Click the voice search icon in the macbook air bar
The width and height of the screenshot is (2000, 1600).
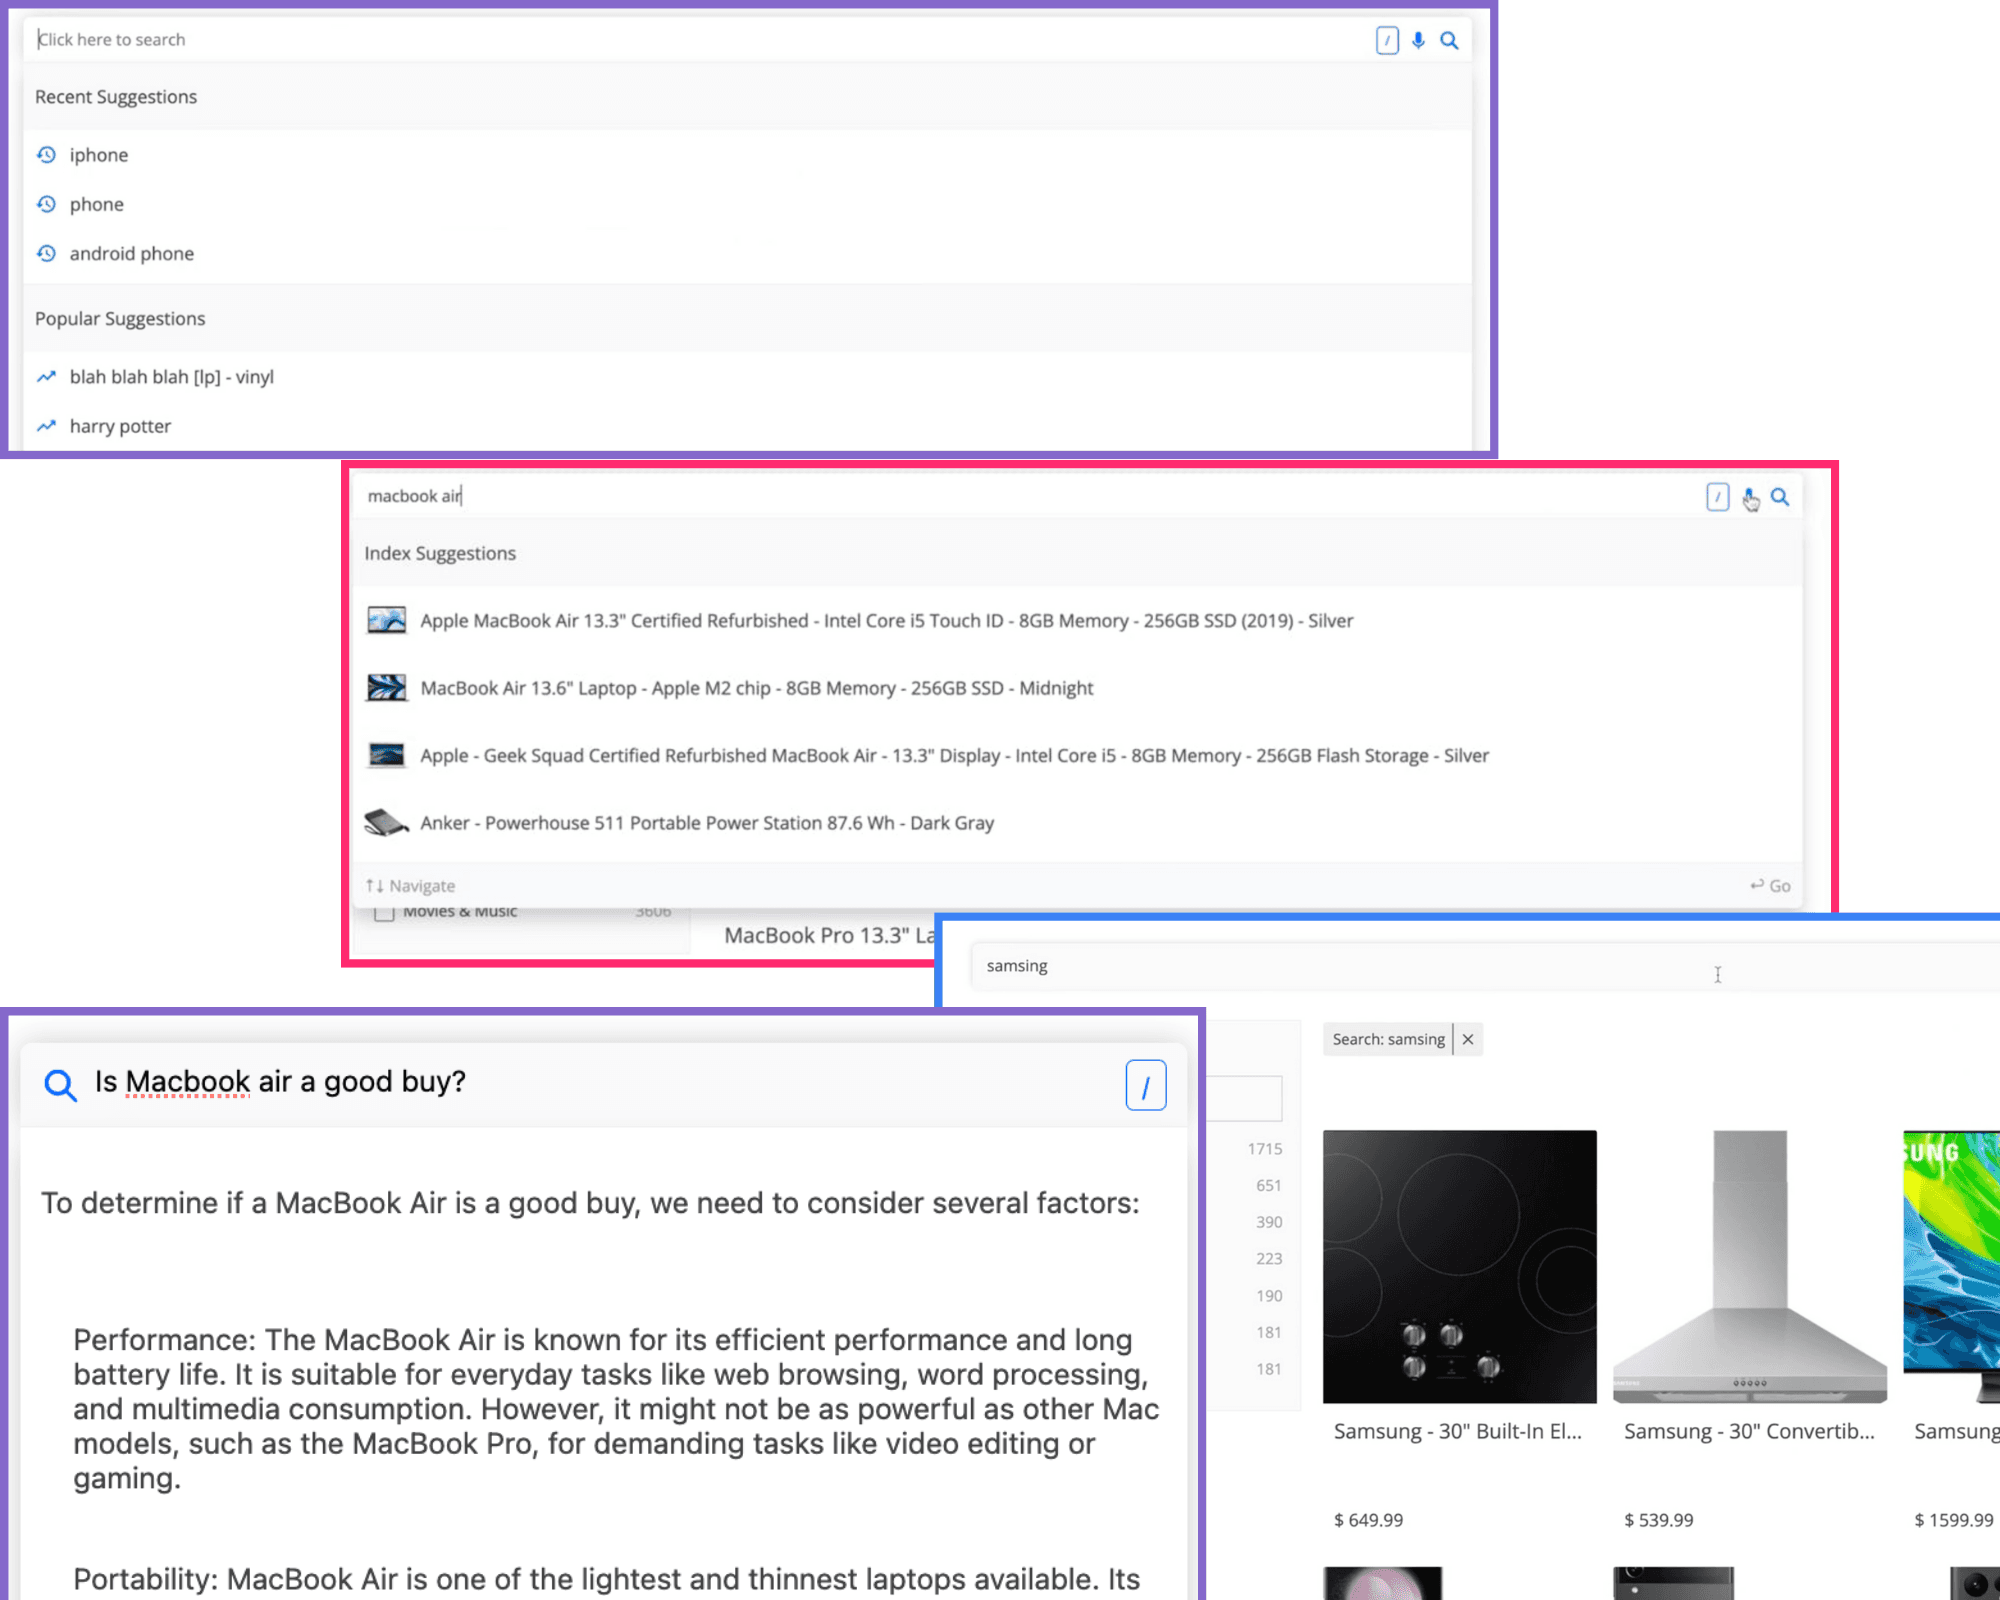pos(1749,497)
